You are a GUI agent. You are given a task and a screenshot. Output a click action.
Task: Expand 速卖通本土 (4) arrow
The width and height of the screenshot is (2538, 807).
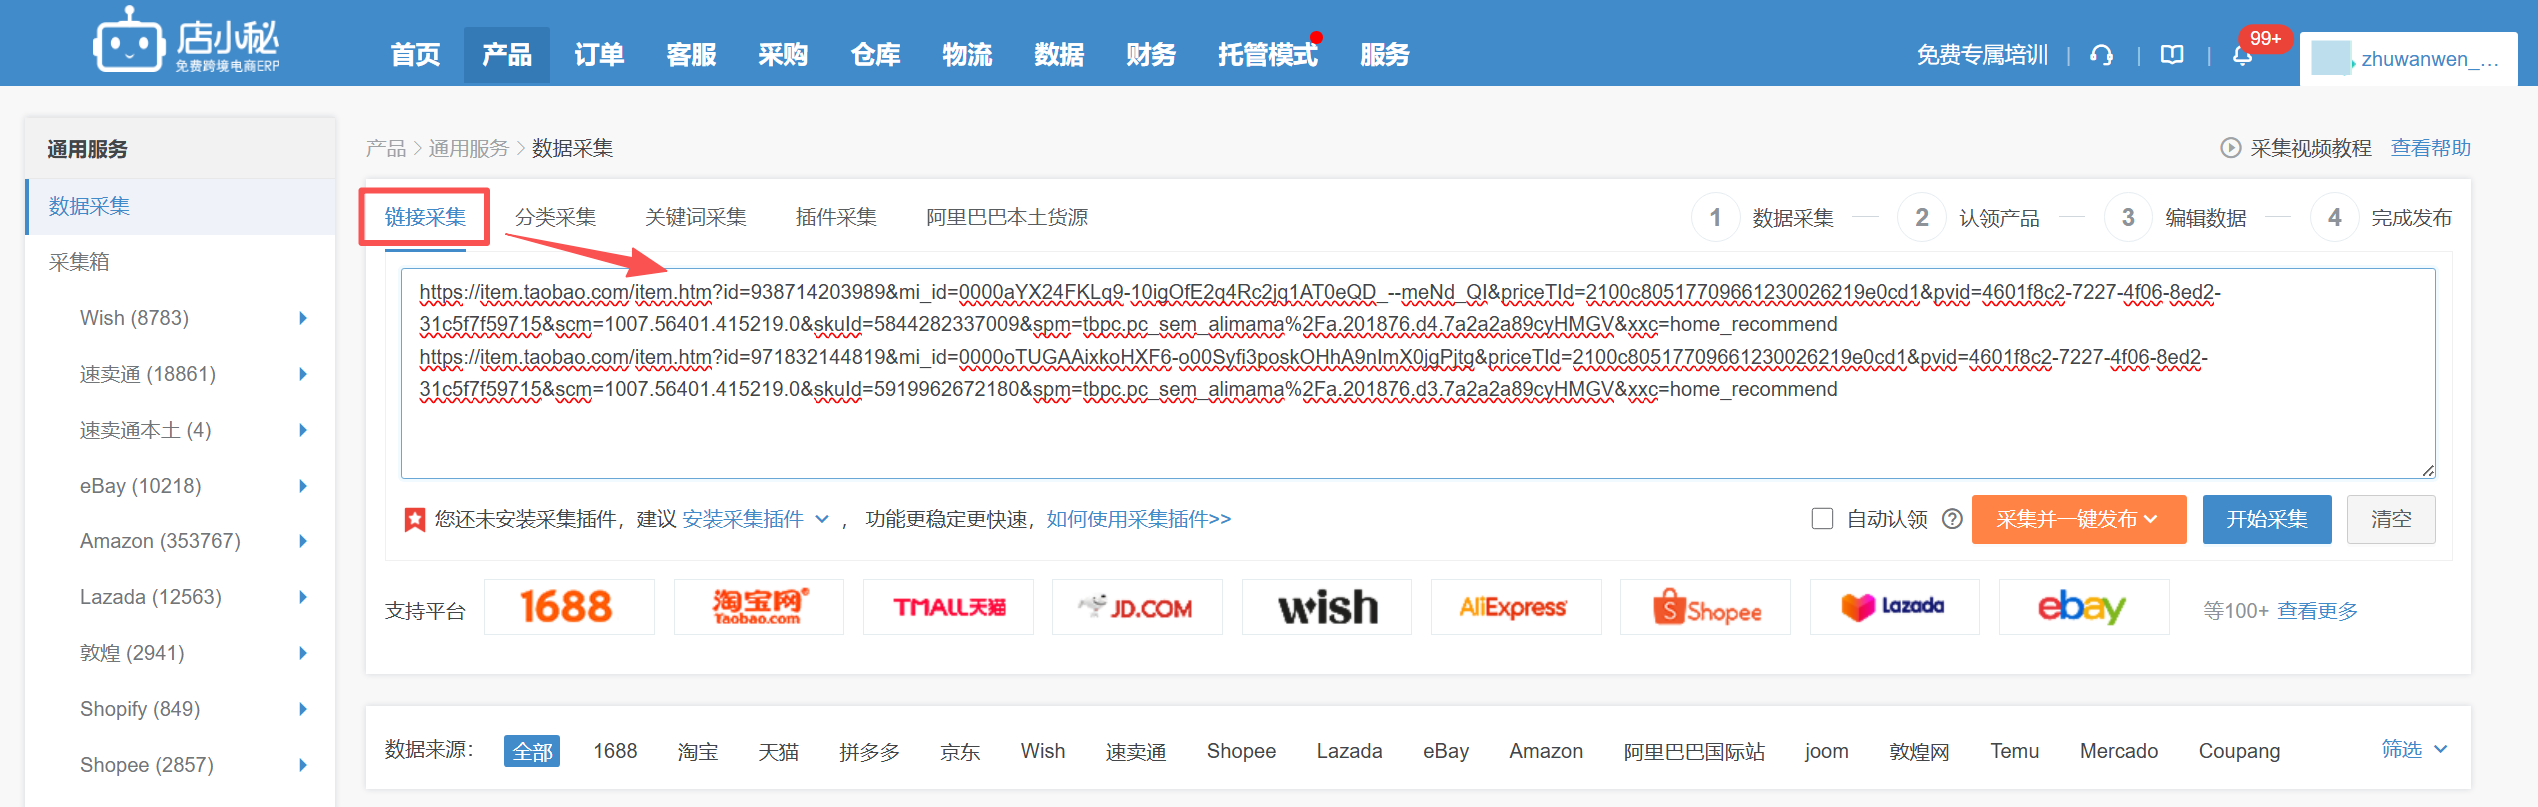pos(303,430)
